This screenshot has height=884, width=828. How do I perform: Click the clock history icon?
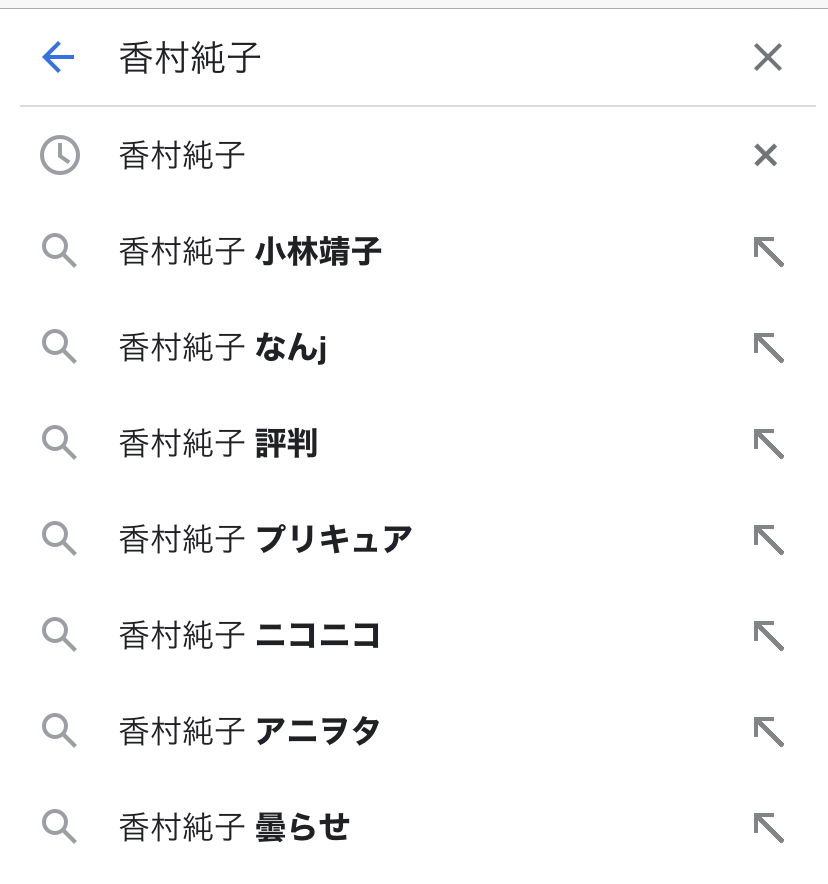coord(60,155)
